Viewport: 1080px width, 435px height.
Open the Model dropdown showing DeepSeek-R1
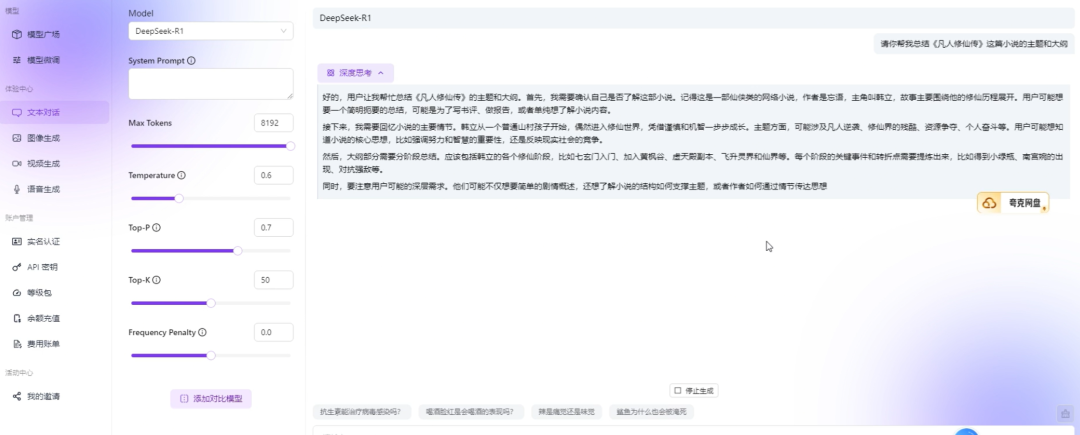coord(211,31)
